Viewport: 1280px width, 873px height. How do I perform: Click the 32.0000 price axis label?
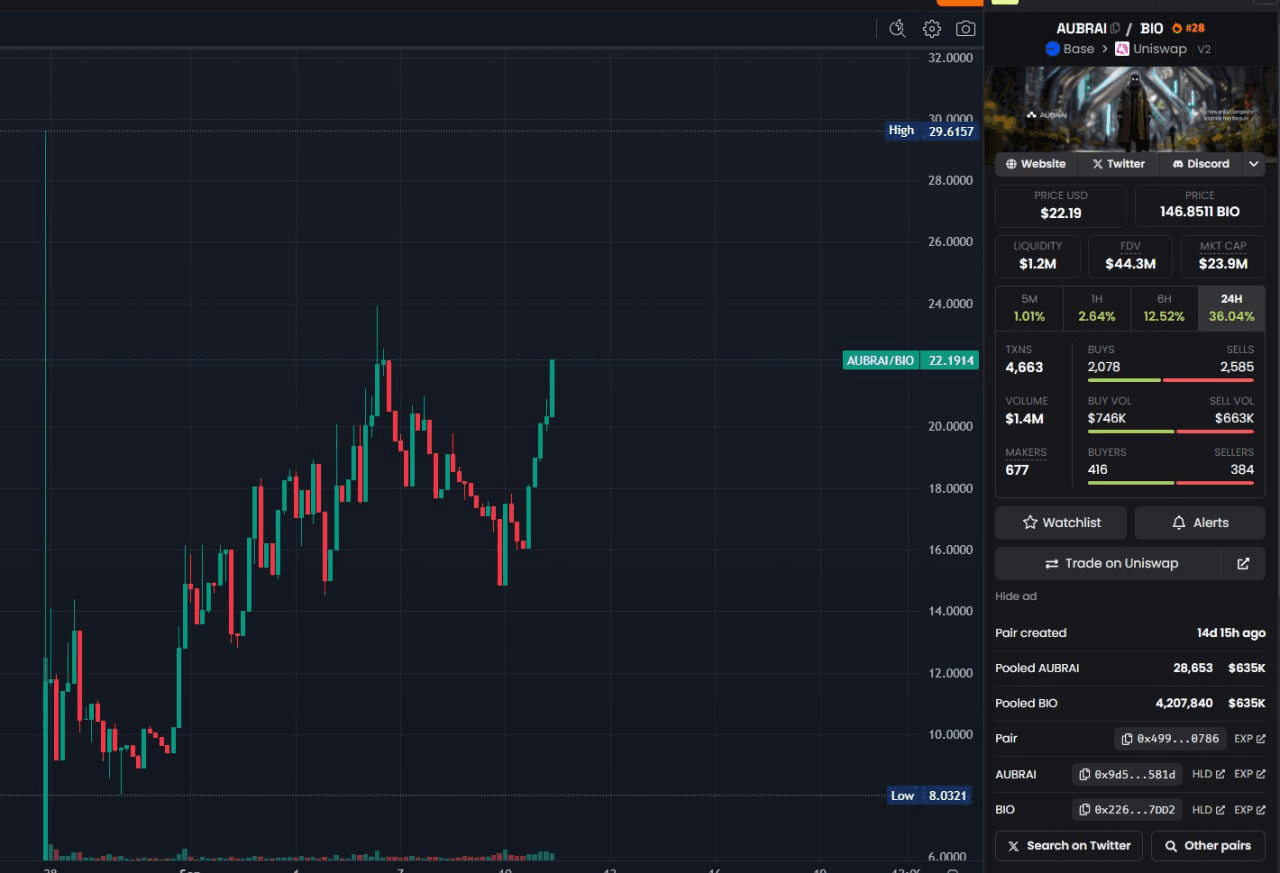point(951,58)
